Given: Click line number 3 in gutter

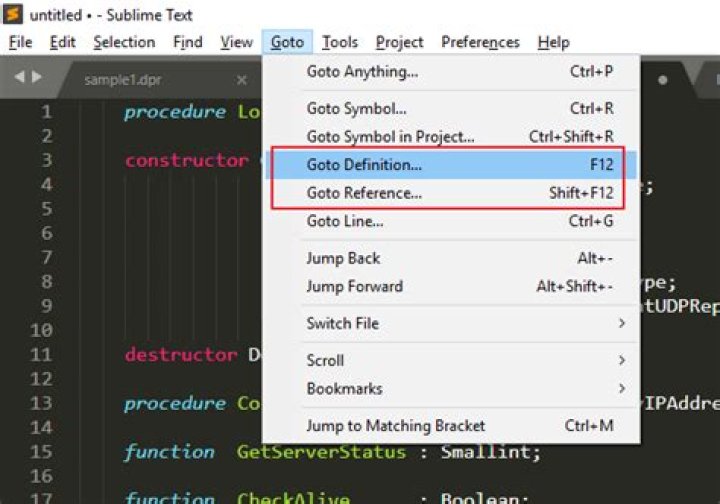Looking at the screenshot, I should tap(47, 160).
